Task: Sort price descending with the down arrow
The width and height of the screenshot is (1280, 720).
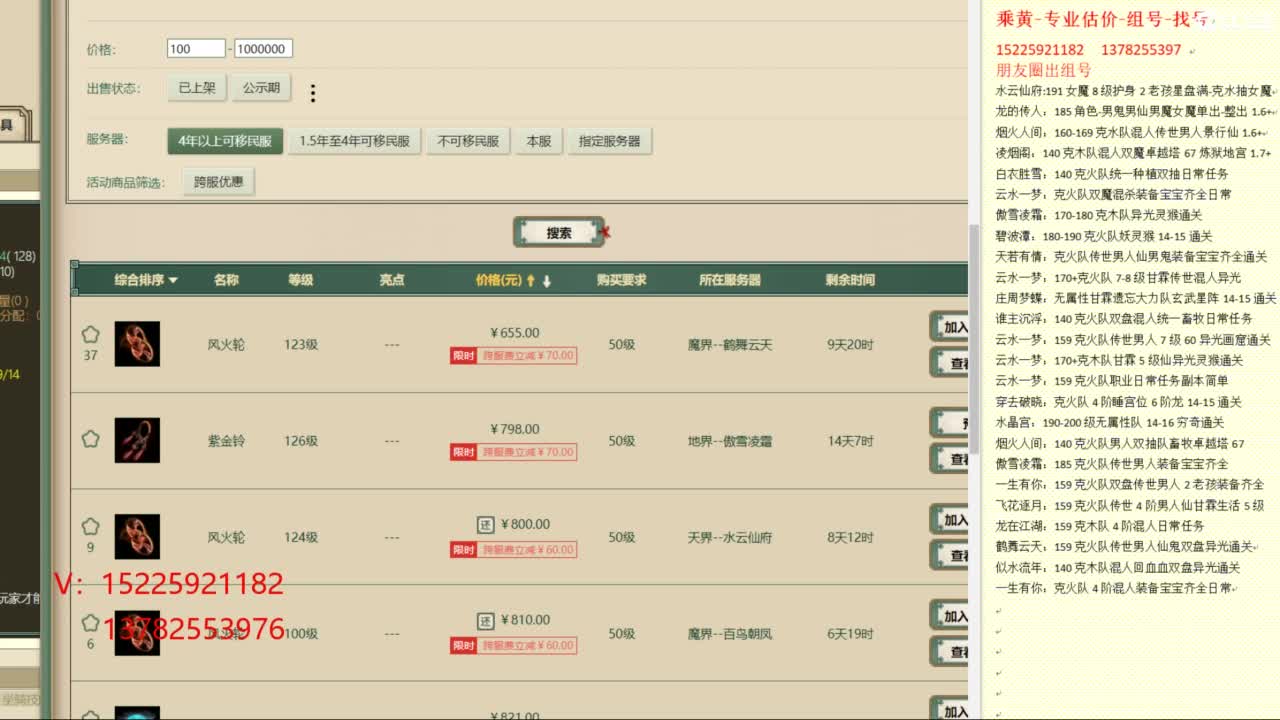Action: [x=547, y=281]
